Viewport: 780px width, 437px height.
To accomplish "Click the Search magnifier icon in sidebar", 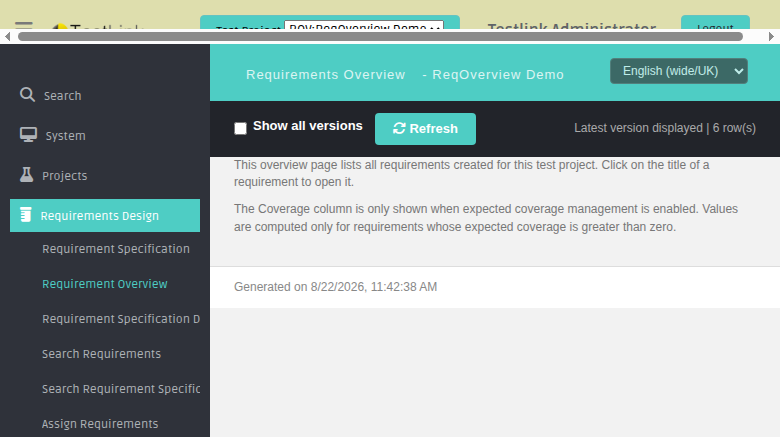I will coord(27,95).
